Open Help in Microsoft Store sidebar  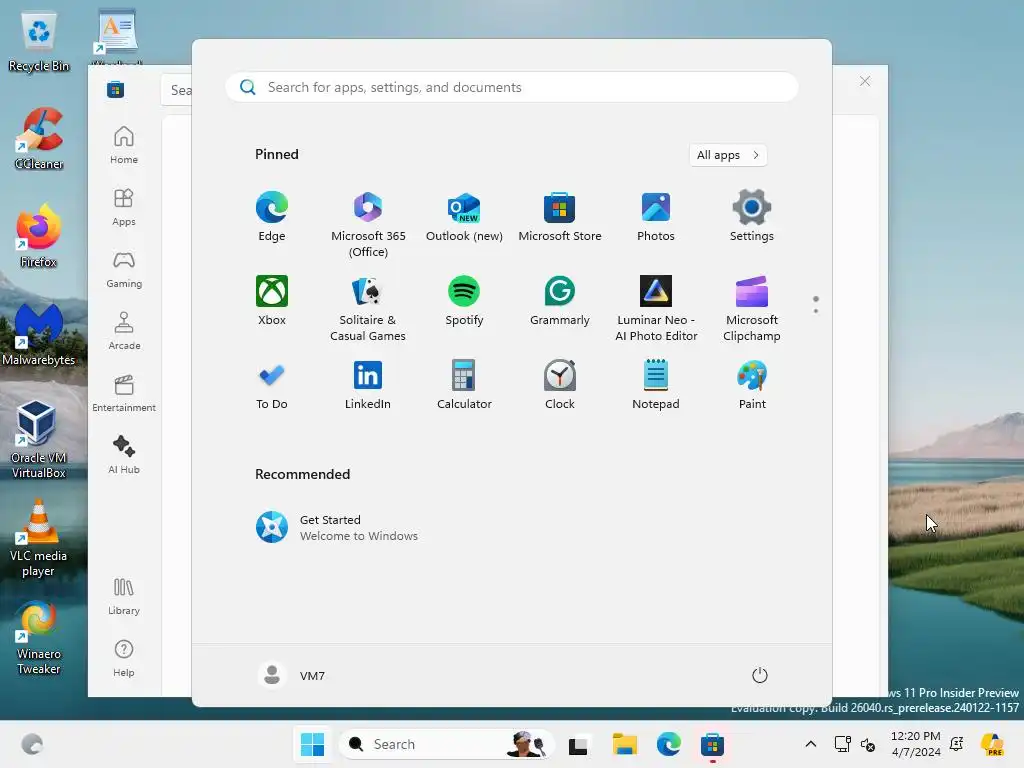(x=124, y=658)
